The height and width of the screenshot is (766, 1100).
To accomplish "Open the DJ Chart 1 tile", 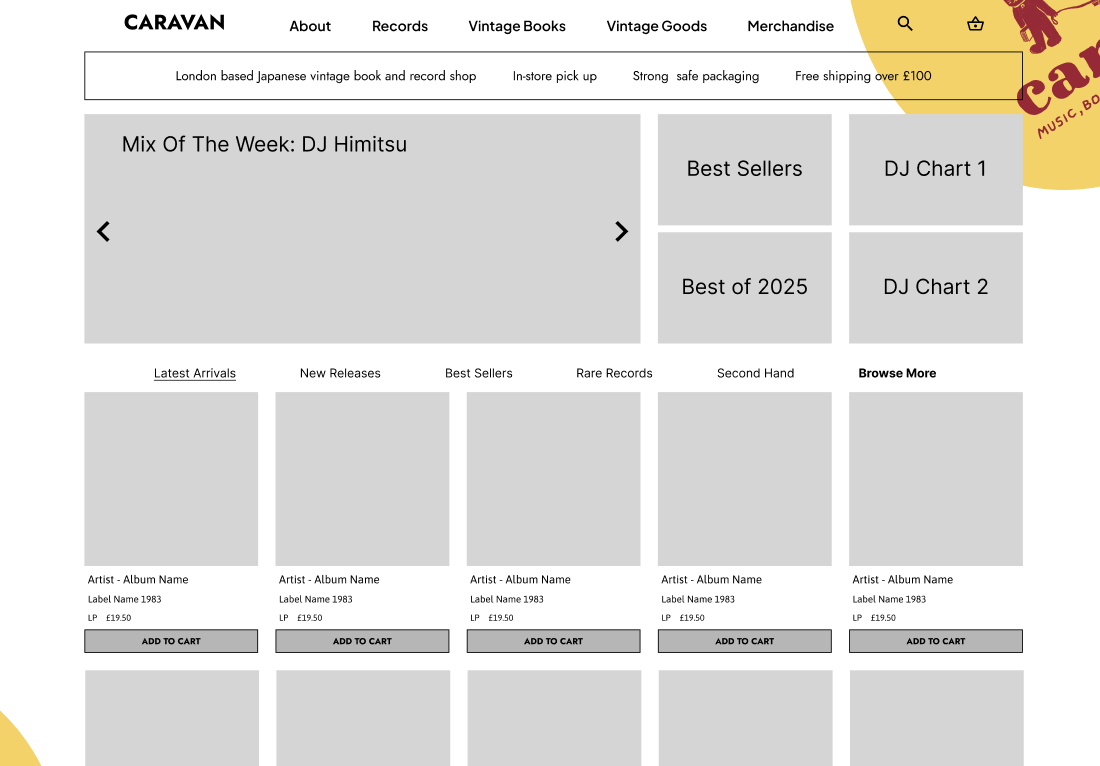I will coord(936,170).
